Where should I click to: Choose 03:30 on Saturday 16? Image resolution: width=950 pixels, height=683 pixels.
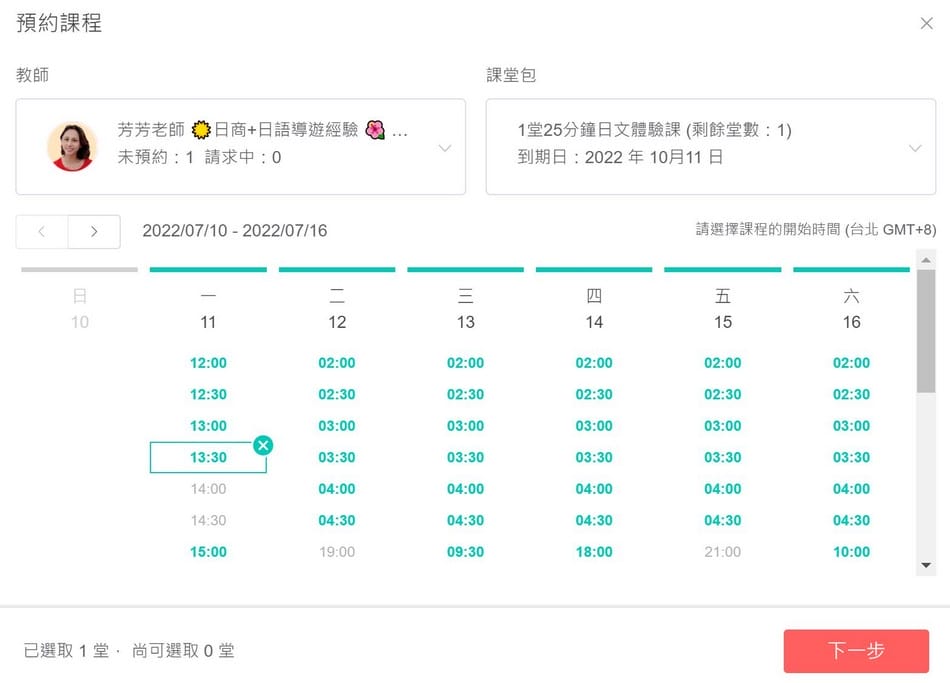point(851,458)
